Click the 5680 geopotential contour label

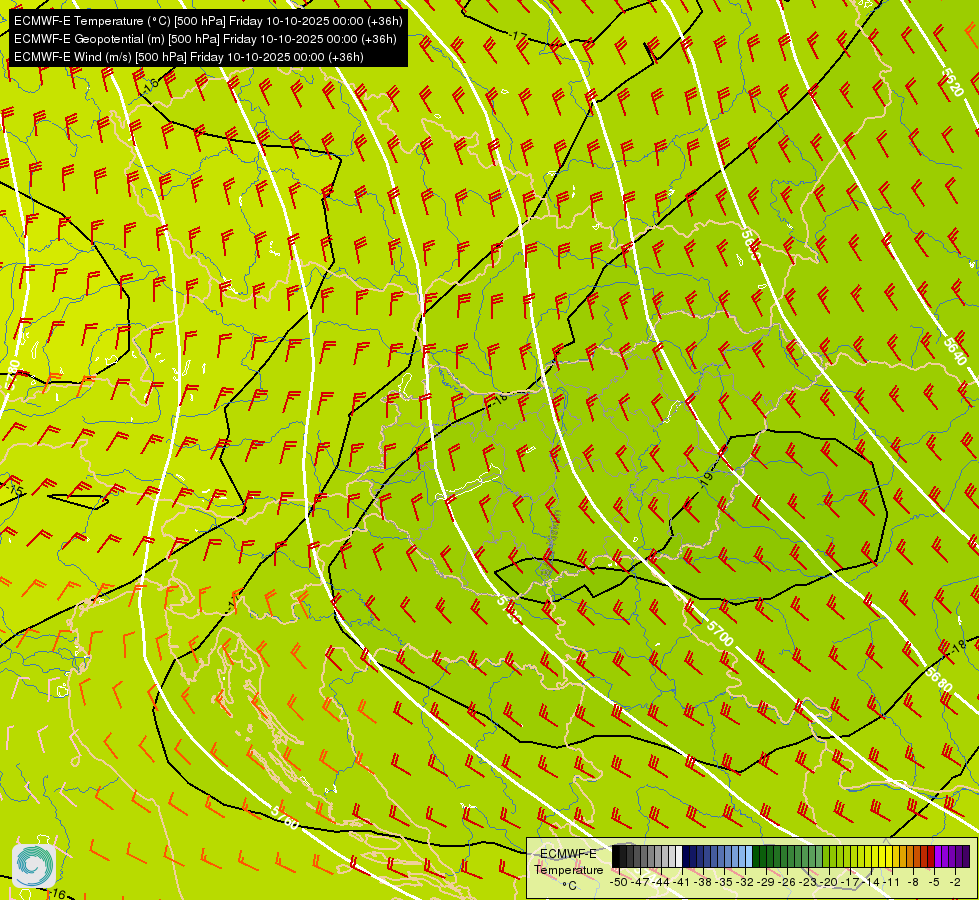click(939, 680)
